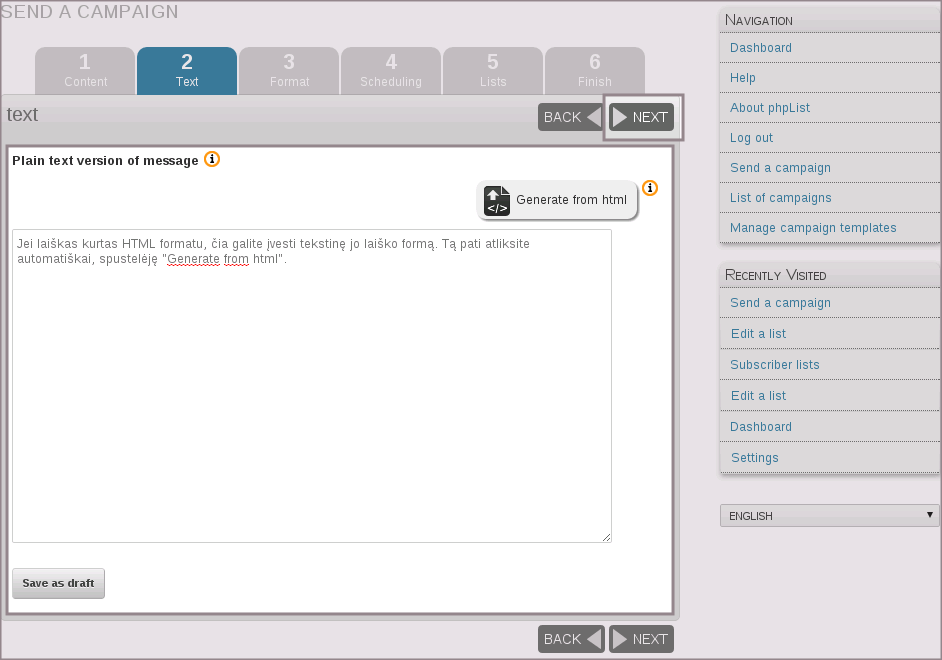Switch to step 1 Content tab
This screenshot has width=942, height=660.
[85, 71]
